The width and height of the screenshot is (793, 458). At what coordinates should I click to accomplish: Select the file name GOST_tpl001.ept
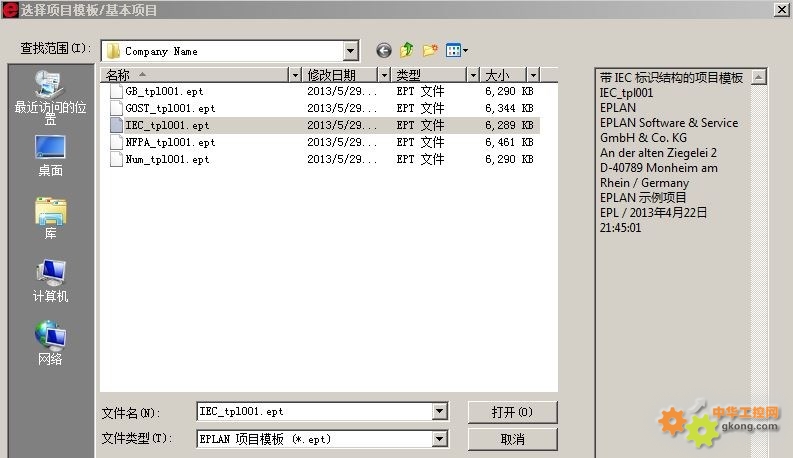click(x=170, y=108)
